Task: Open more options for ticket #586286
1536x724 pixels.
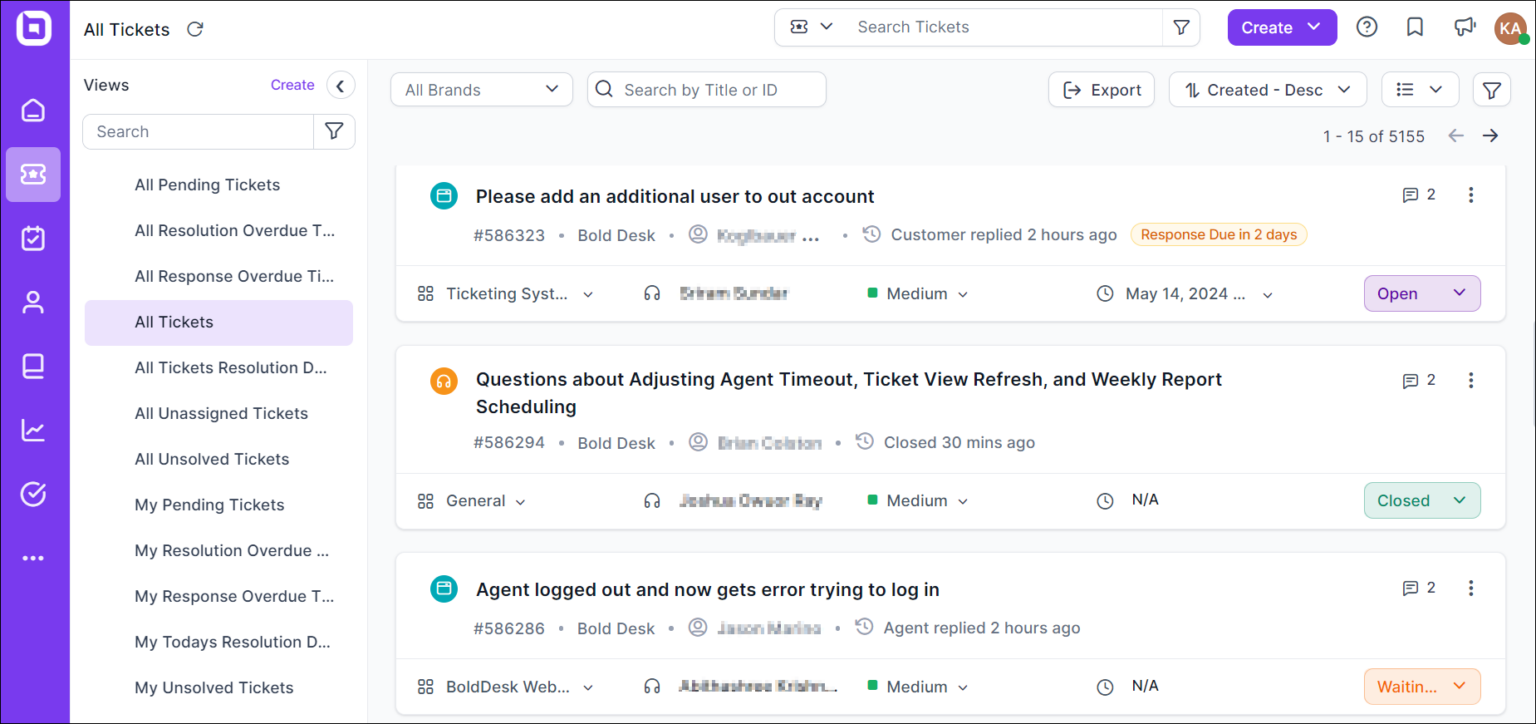Action: point(1470,588)
